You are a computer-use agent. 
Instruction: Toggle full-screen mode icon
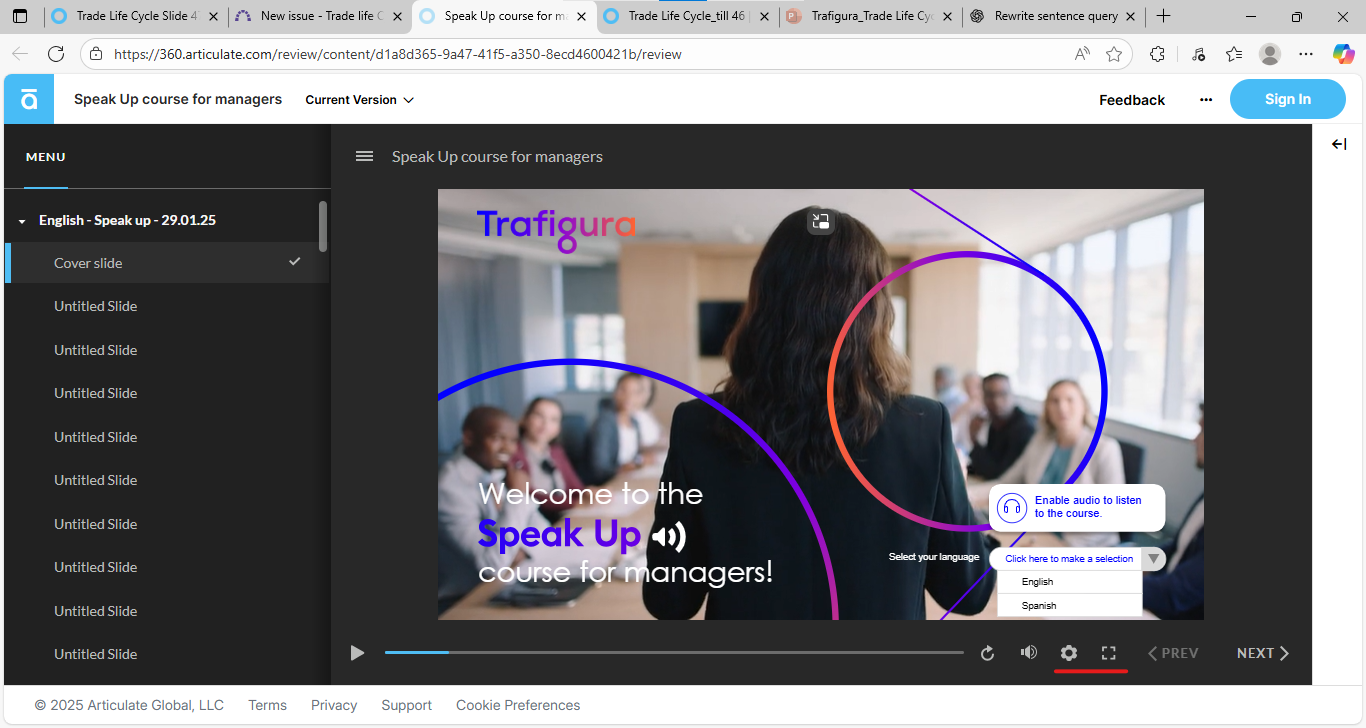pyautogui.click(x=1108, y=653)
